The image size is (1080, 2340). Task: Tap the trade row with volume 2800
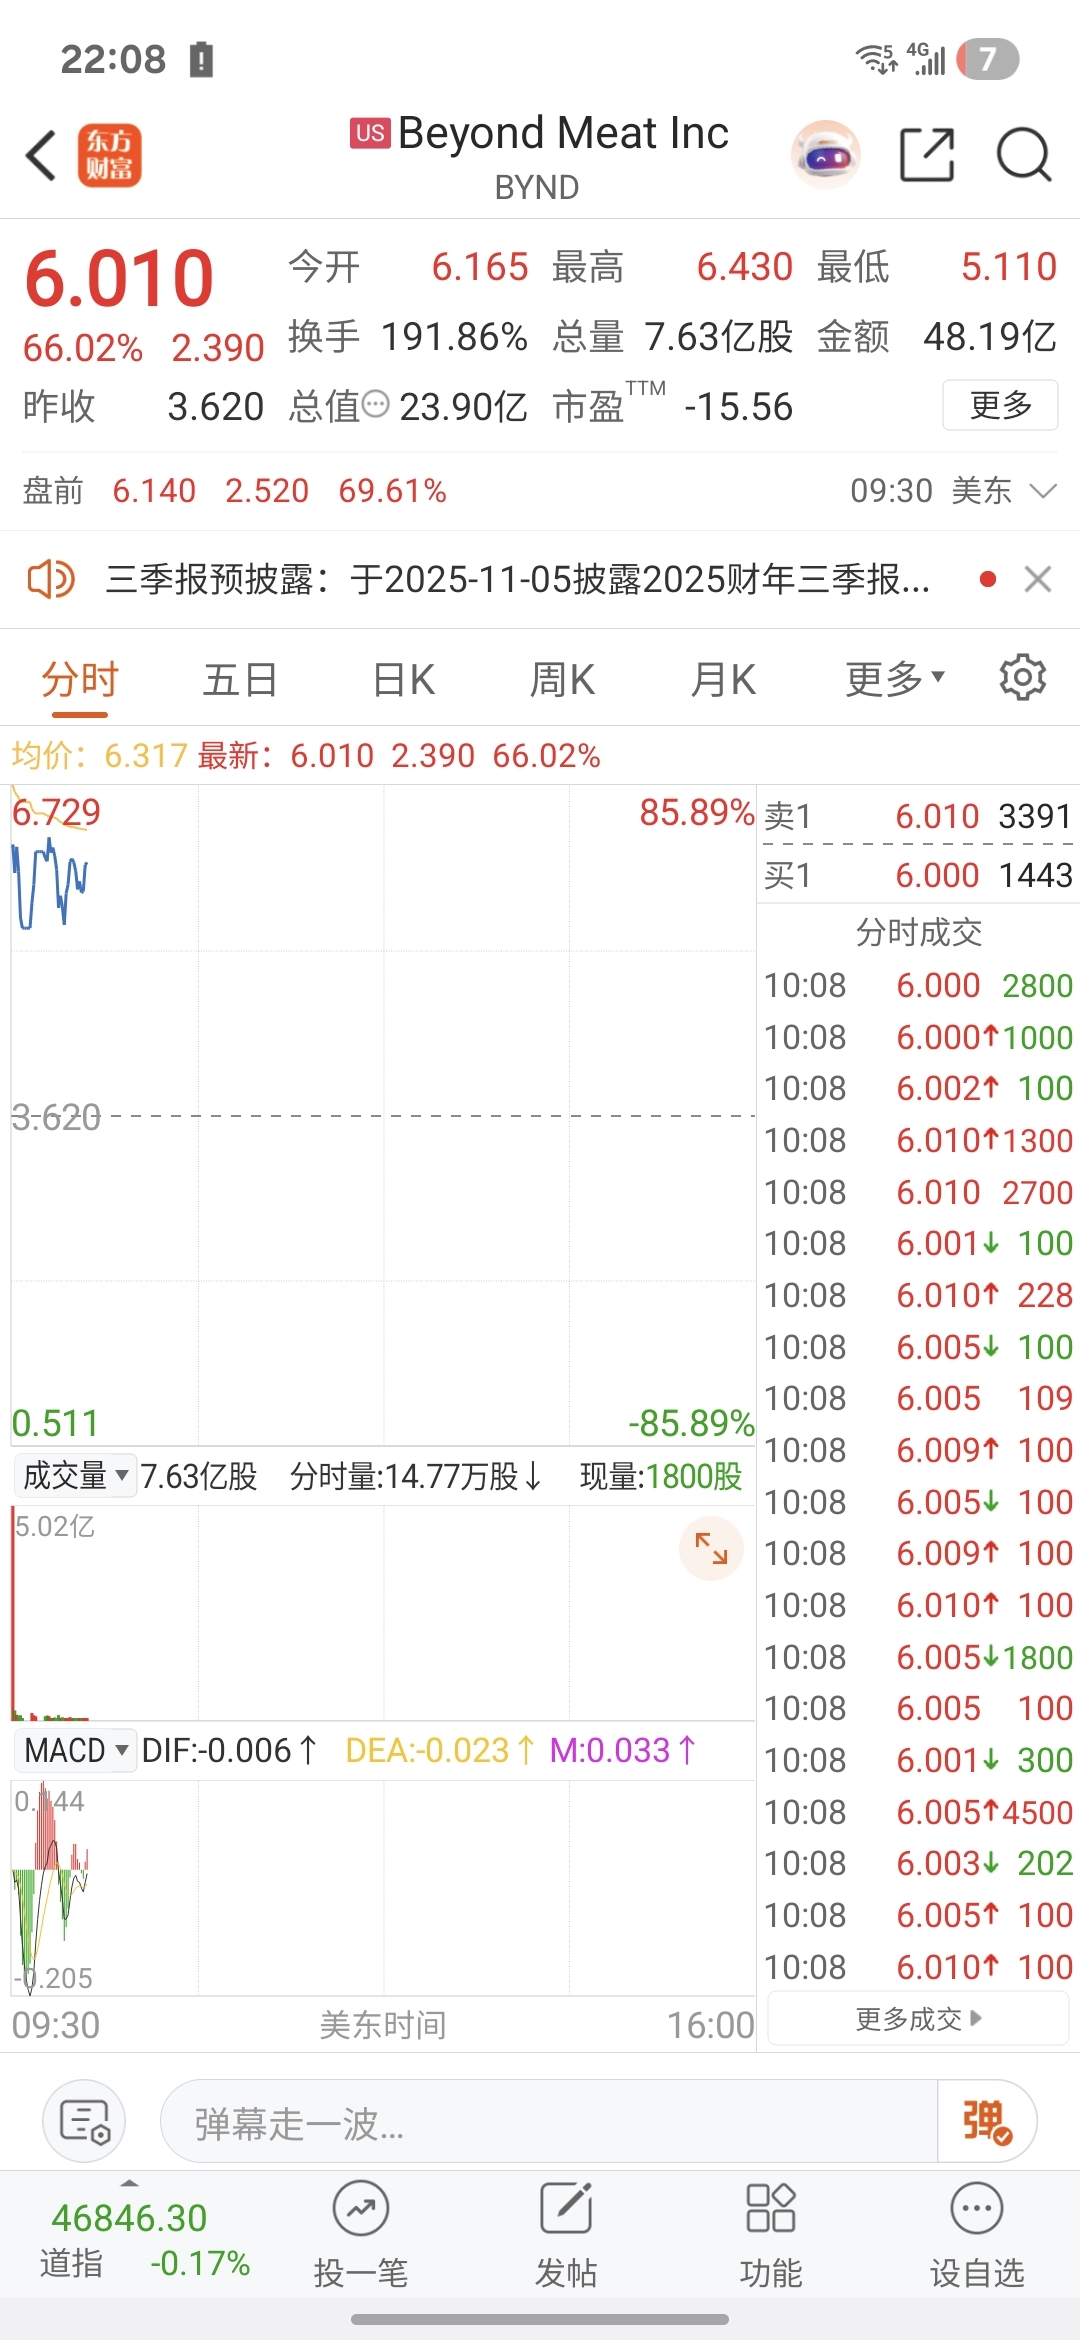point(917,985)
